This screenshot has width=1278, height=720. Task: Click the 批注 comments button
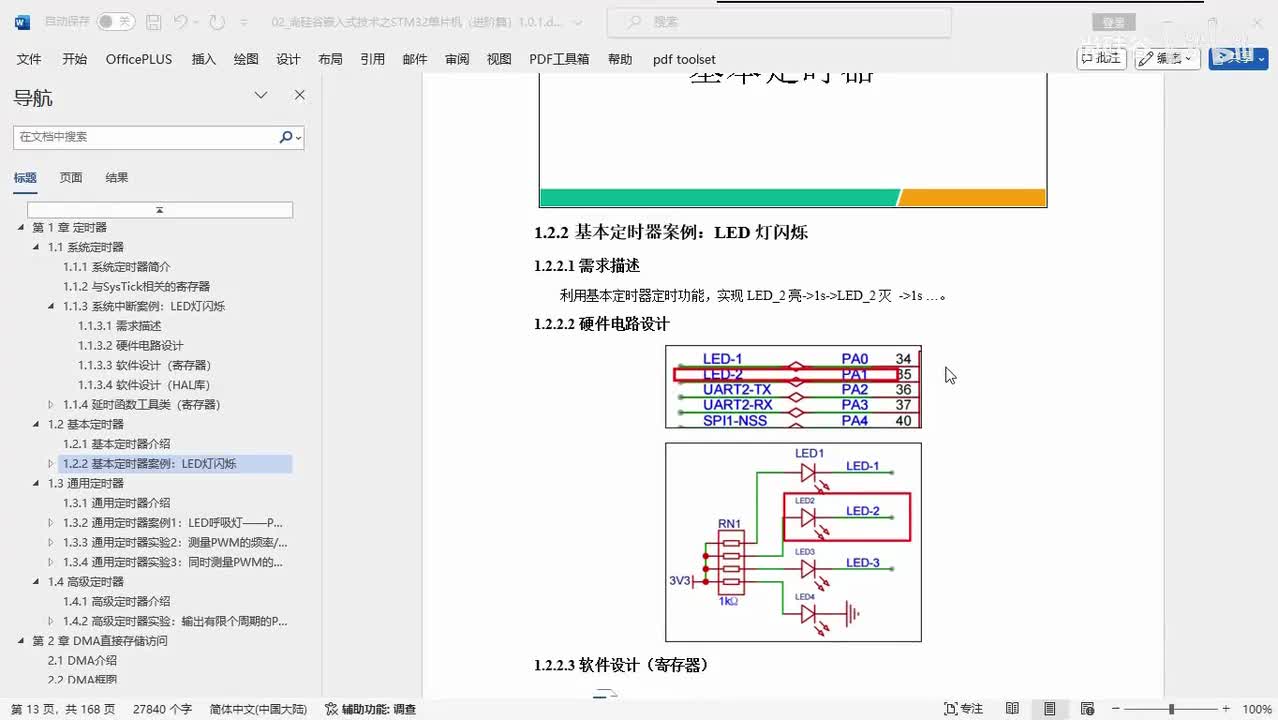[1101, 58]
